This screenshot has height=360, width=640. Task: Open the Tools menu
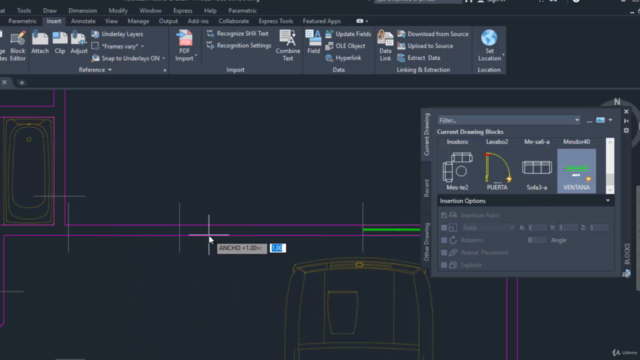click(24, 11)
